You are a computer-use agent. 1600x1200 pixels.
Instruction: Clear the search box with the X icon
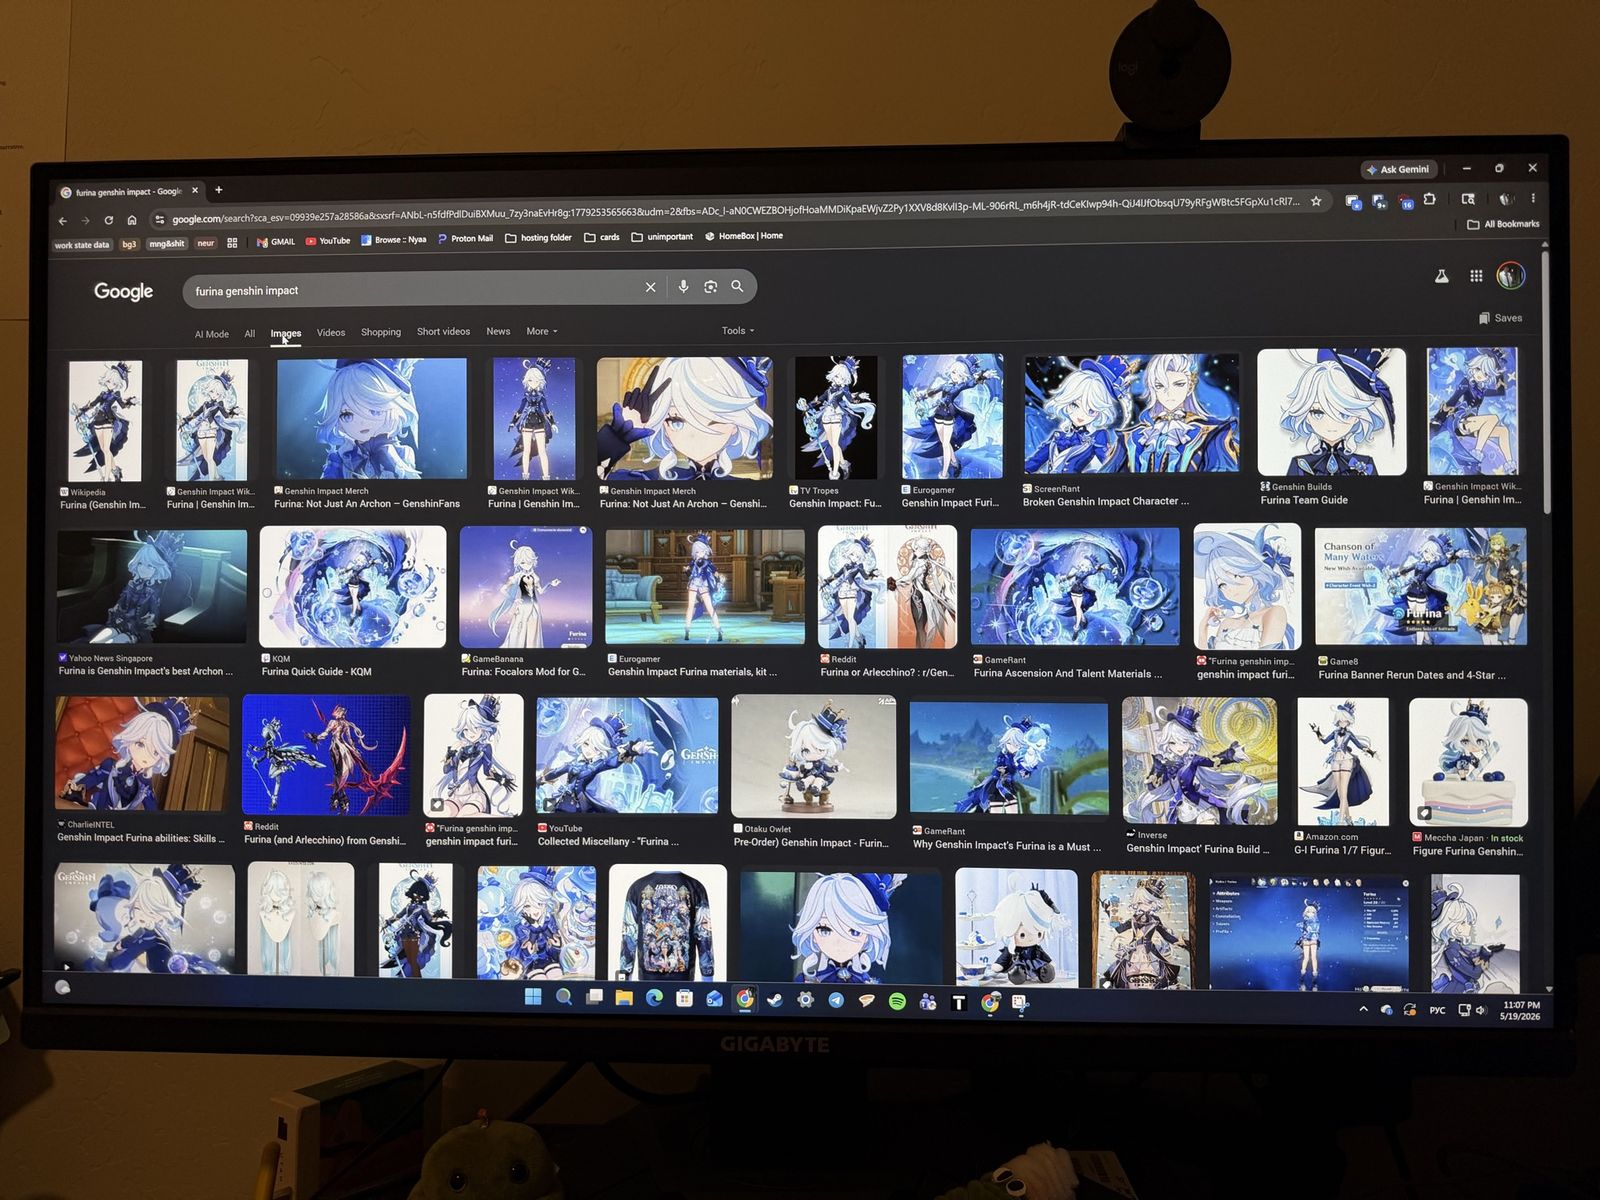click(650, 287)
